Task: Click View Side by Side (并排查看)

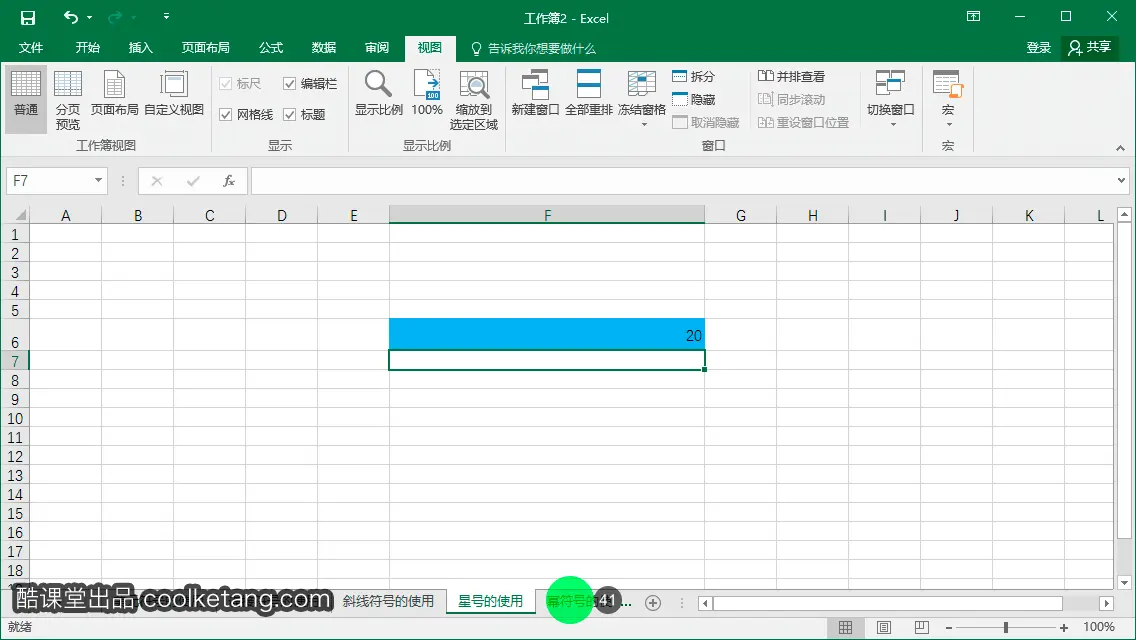Action: pyautogui.click(x=791, y=76)
